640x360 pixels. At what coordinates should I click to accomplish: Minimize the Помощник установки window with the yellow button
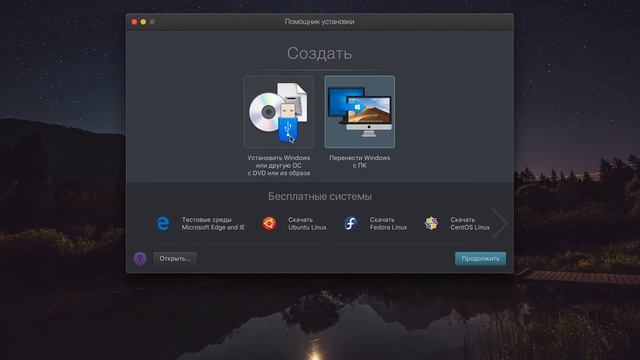point(143,22)
